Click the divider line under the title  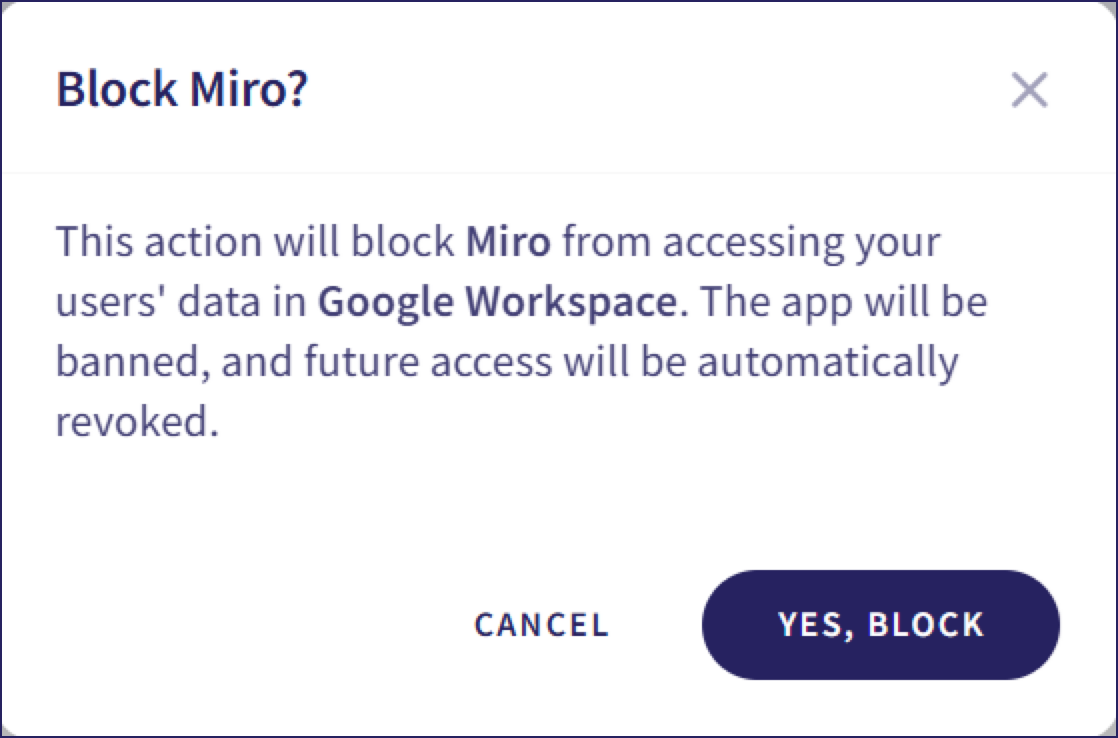pyautogui.click(x=559, y=173)
